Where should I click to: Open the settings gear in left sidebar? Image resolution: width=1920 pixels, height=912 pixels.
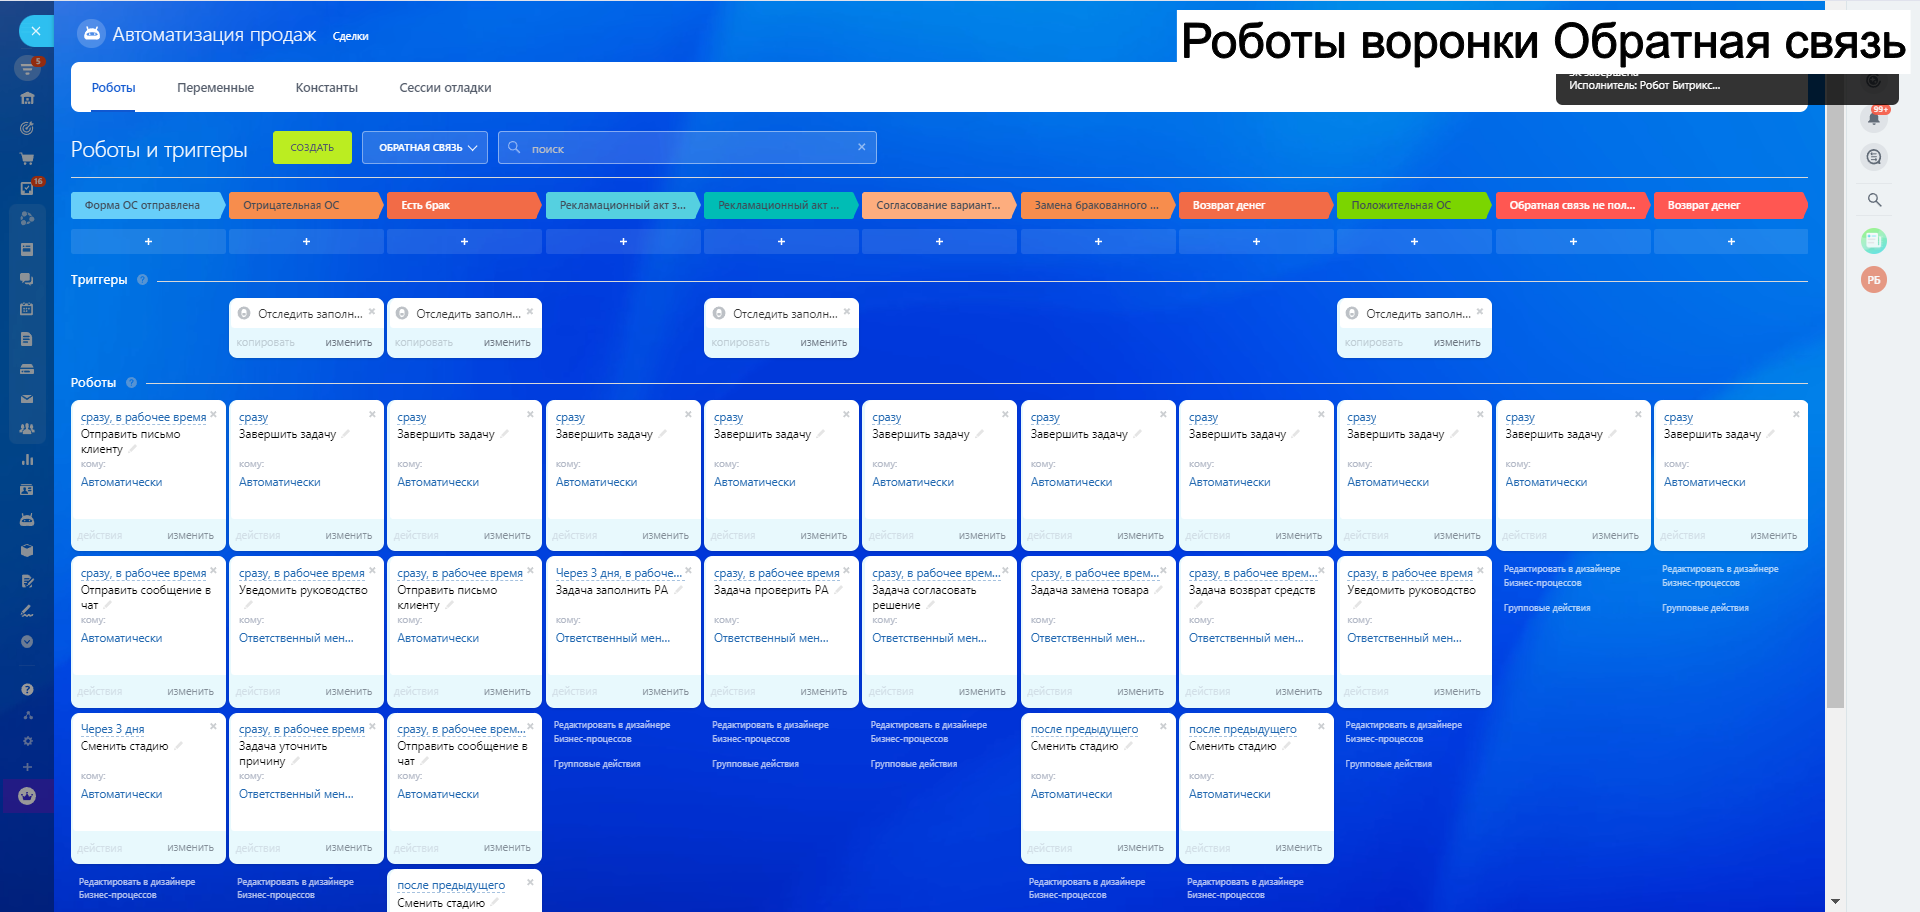[27, 741]
